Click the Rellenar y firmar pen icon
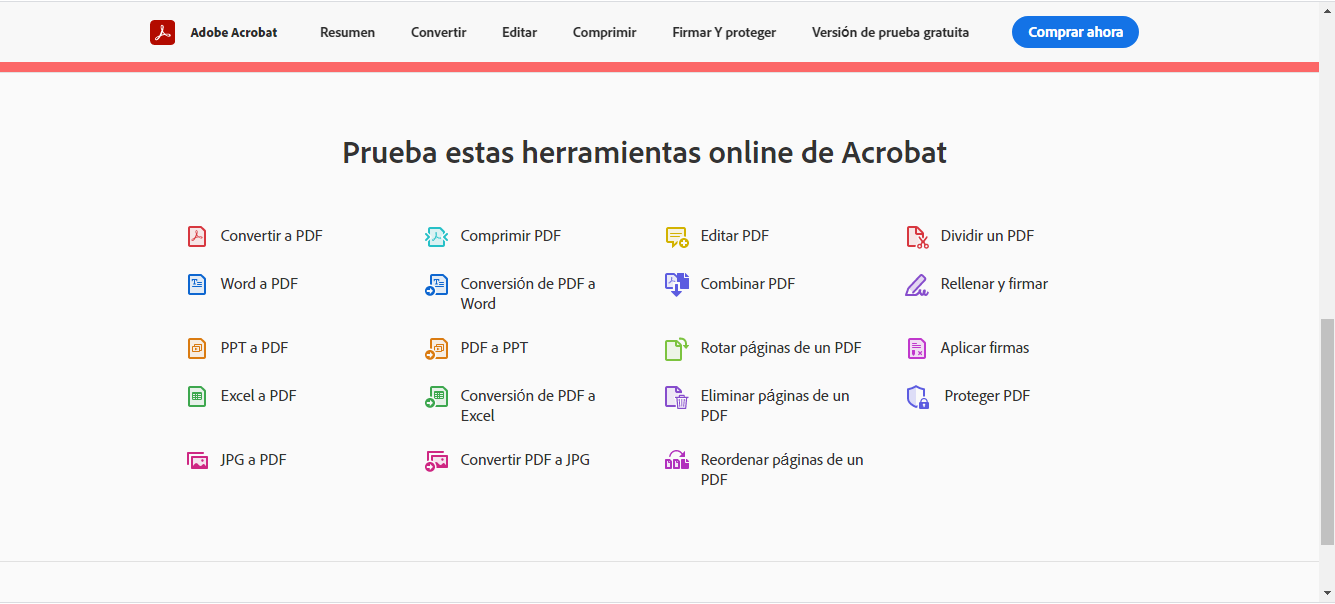 [x=917, y=285]
